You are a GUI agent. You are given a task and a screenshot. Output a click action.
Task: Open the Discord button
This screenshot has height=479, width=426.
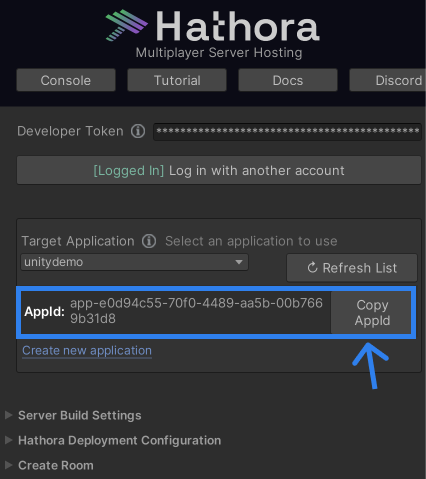click(x=388, y=80)
